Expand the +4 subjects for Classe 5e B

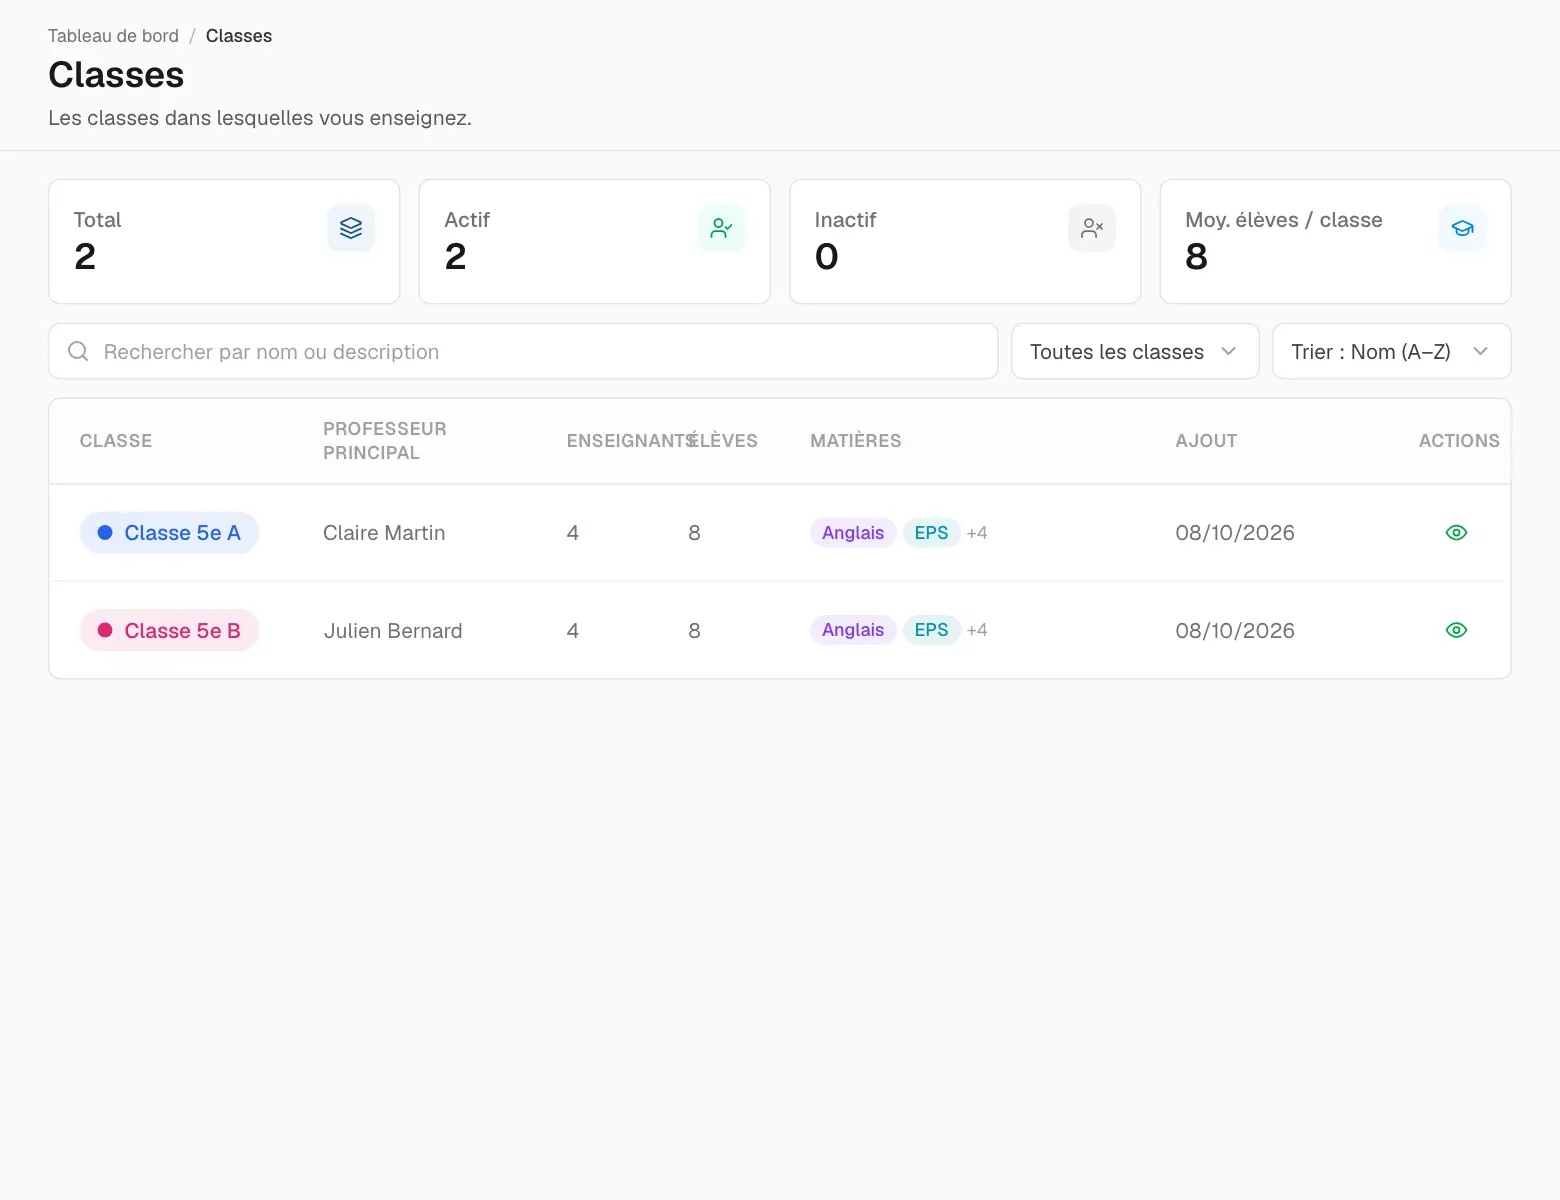977,630
